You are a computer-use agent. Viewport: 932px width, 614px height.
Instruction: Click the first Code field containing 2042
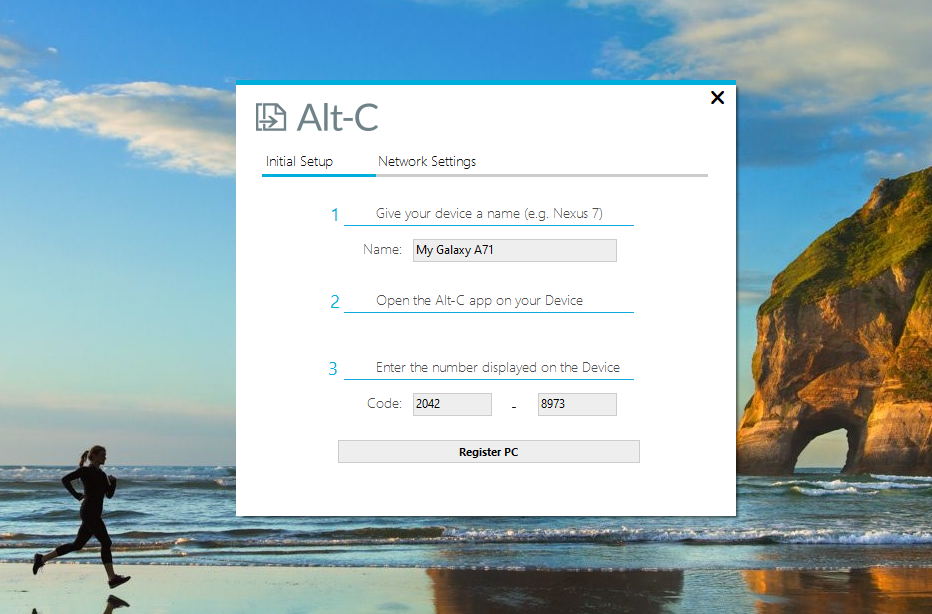(452, 404)
